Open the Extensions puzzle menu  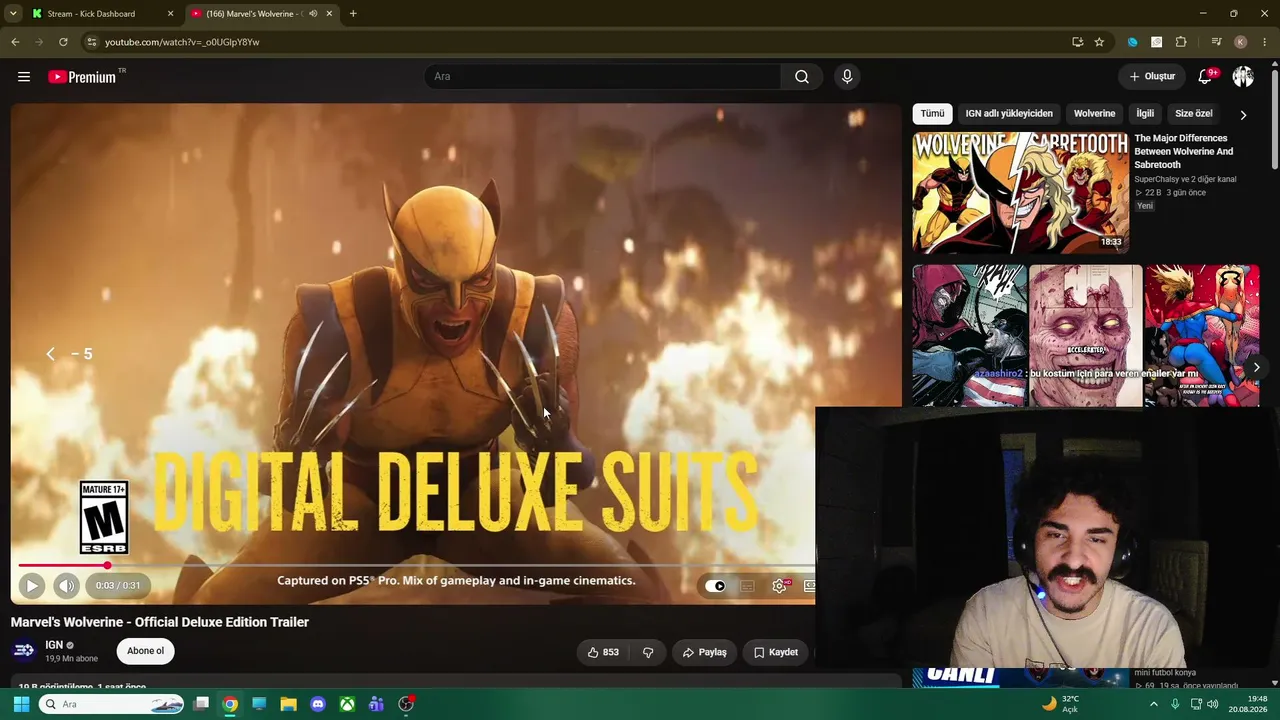1181,42
